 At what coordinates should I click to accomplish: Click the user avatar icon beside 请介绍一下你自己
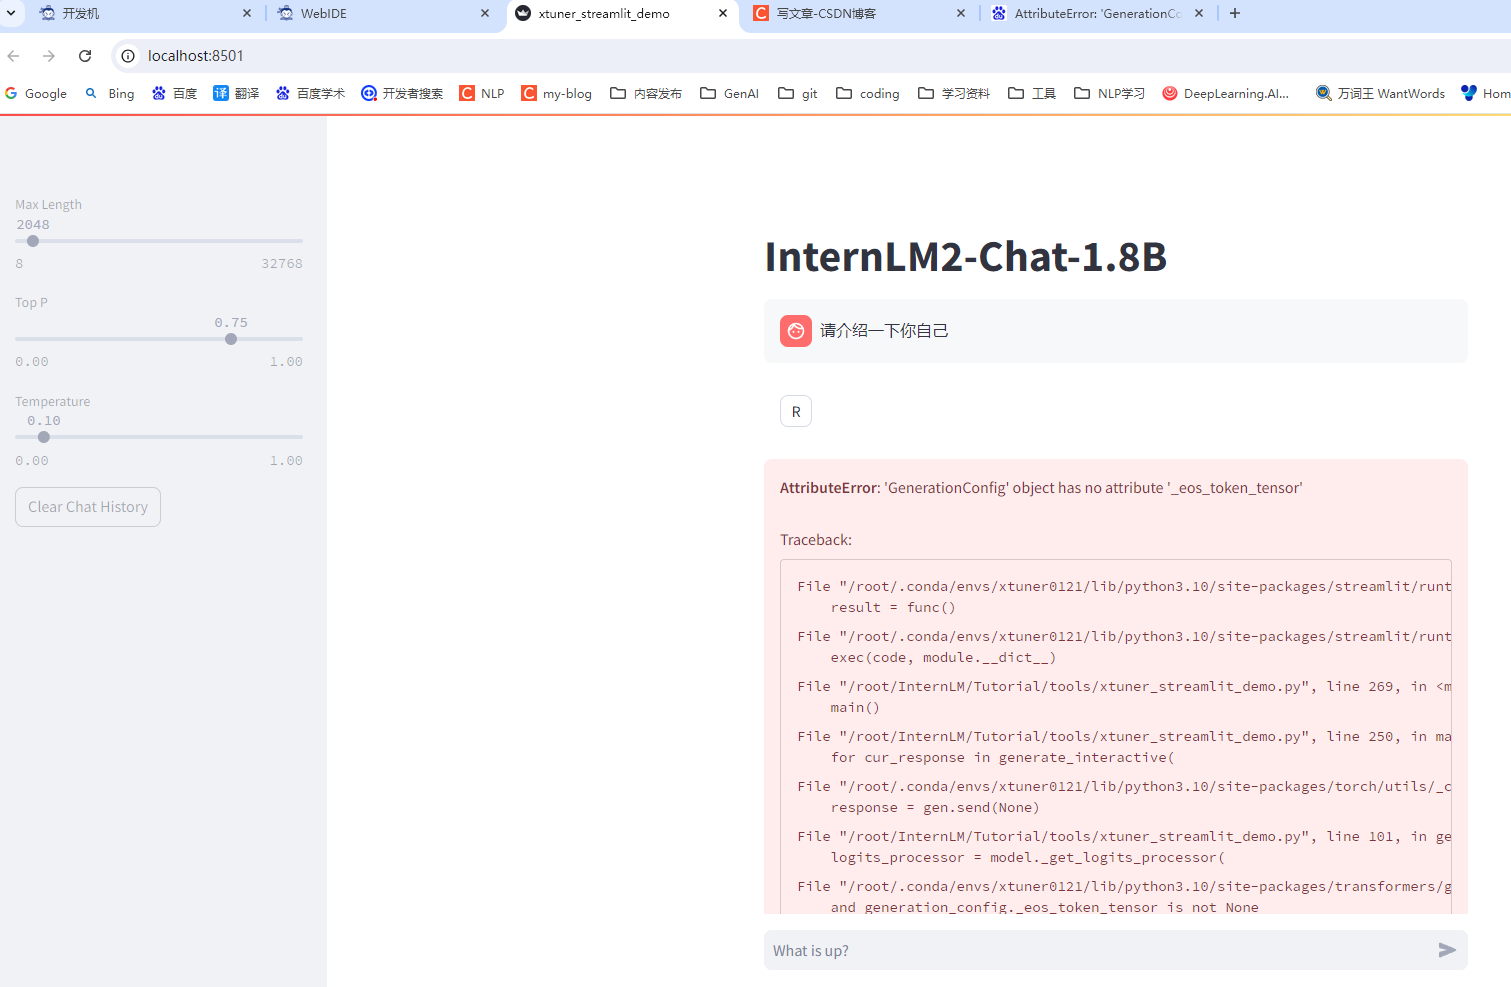click(796, 331)
